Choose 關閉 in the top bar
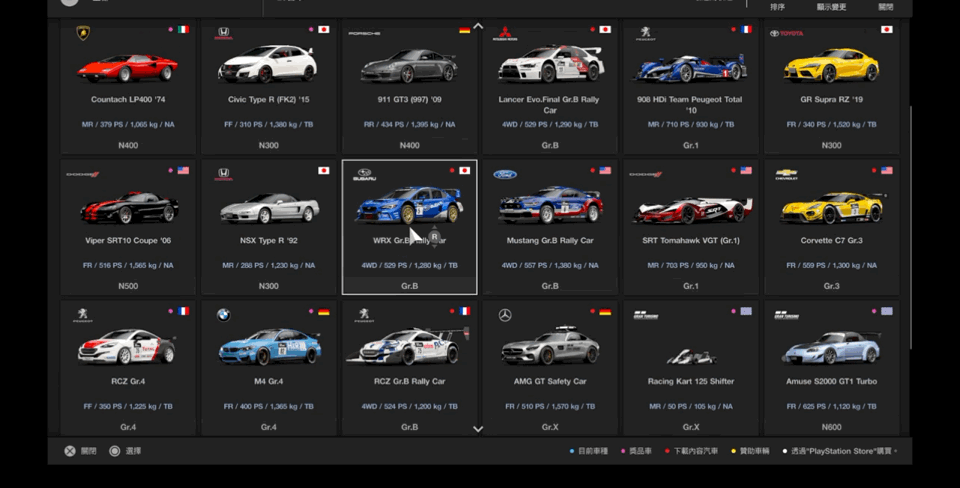Viewport: 960px width, 488px height. [x=886, y=7]
